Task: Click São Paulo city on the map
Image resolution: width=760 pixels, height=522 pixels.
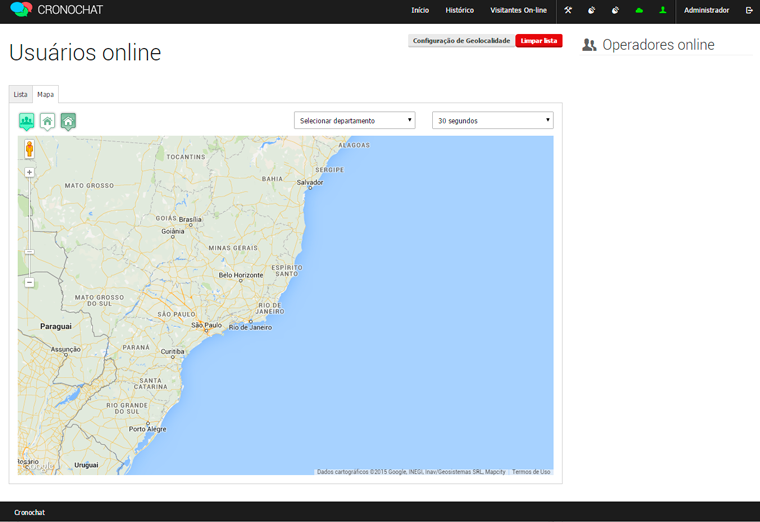Action: [206, 325]
